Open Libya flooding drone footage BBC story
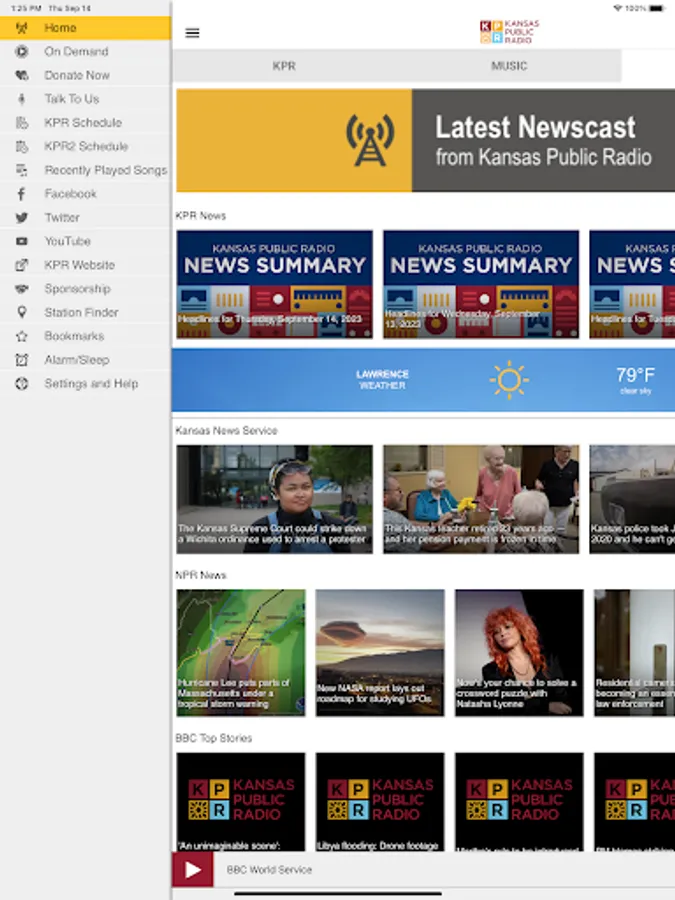 click(380, 802)
